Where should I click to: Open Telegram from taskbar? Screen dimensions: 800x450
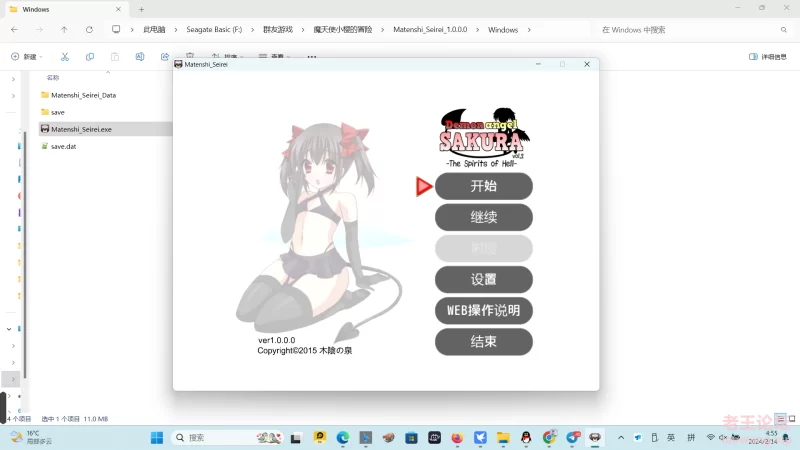point(572,438)
